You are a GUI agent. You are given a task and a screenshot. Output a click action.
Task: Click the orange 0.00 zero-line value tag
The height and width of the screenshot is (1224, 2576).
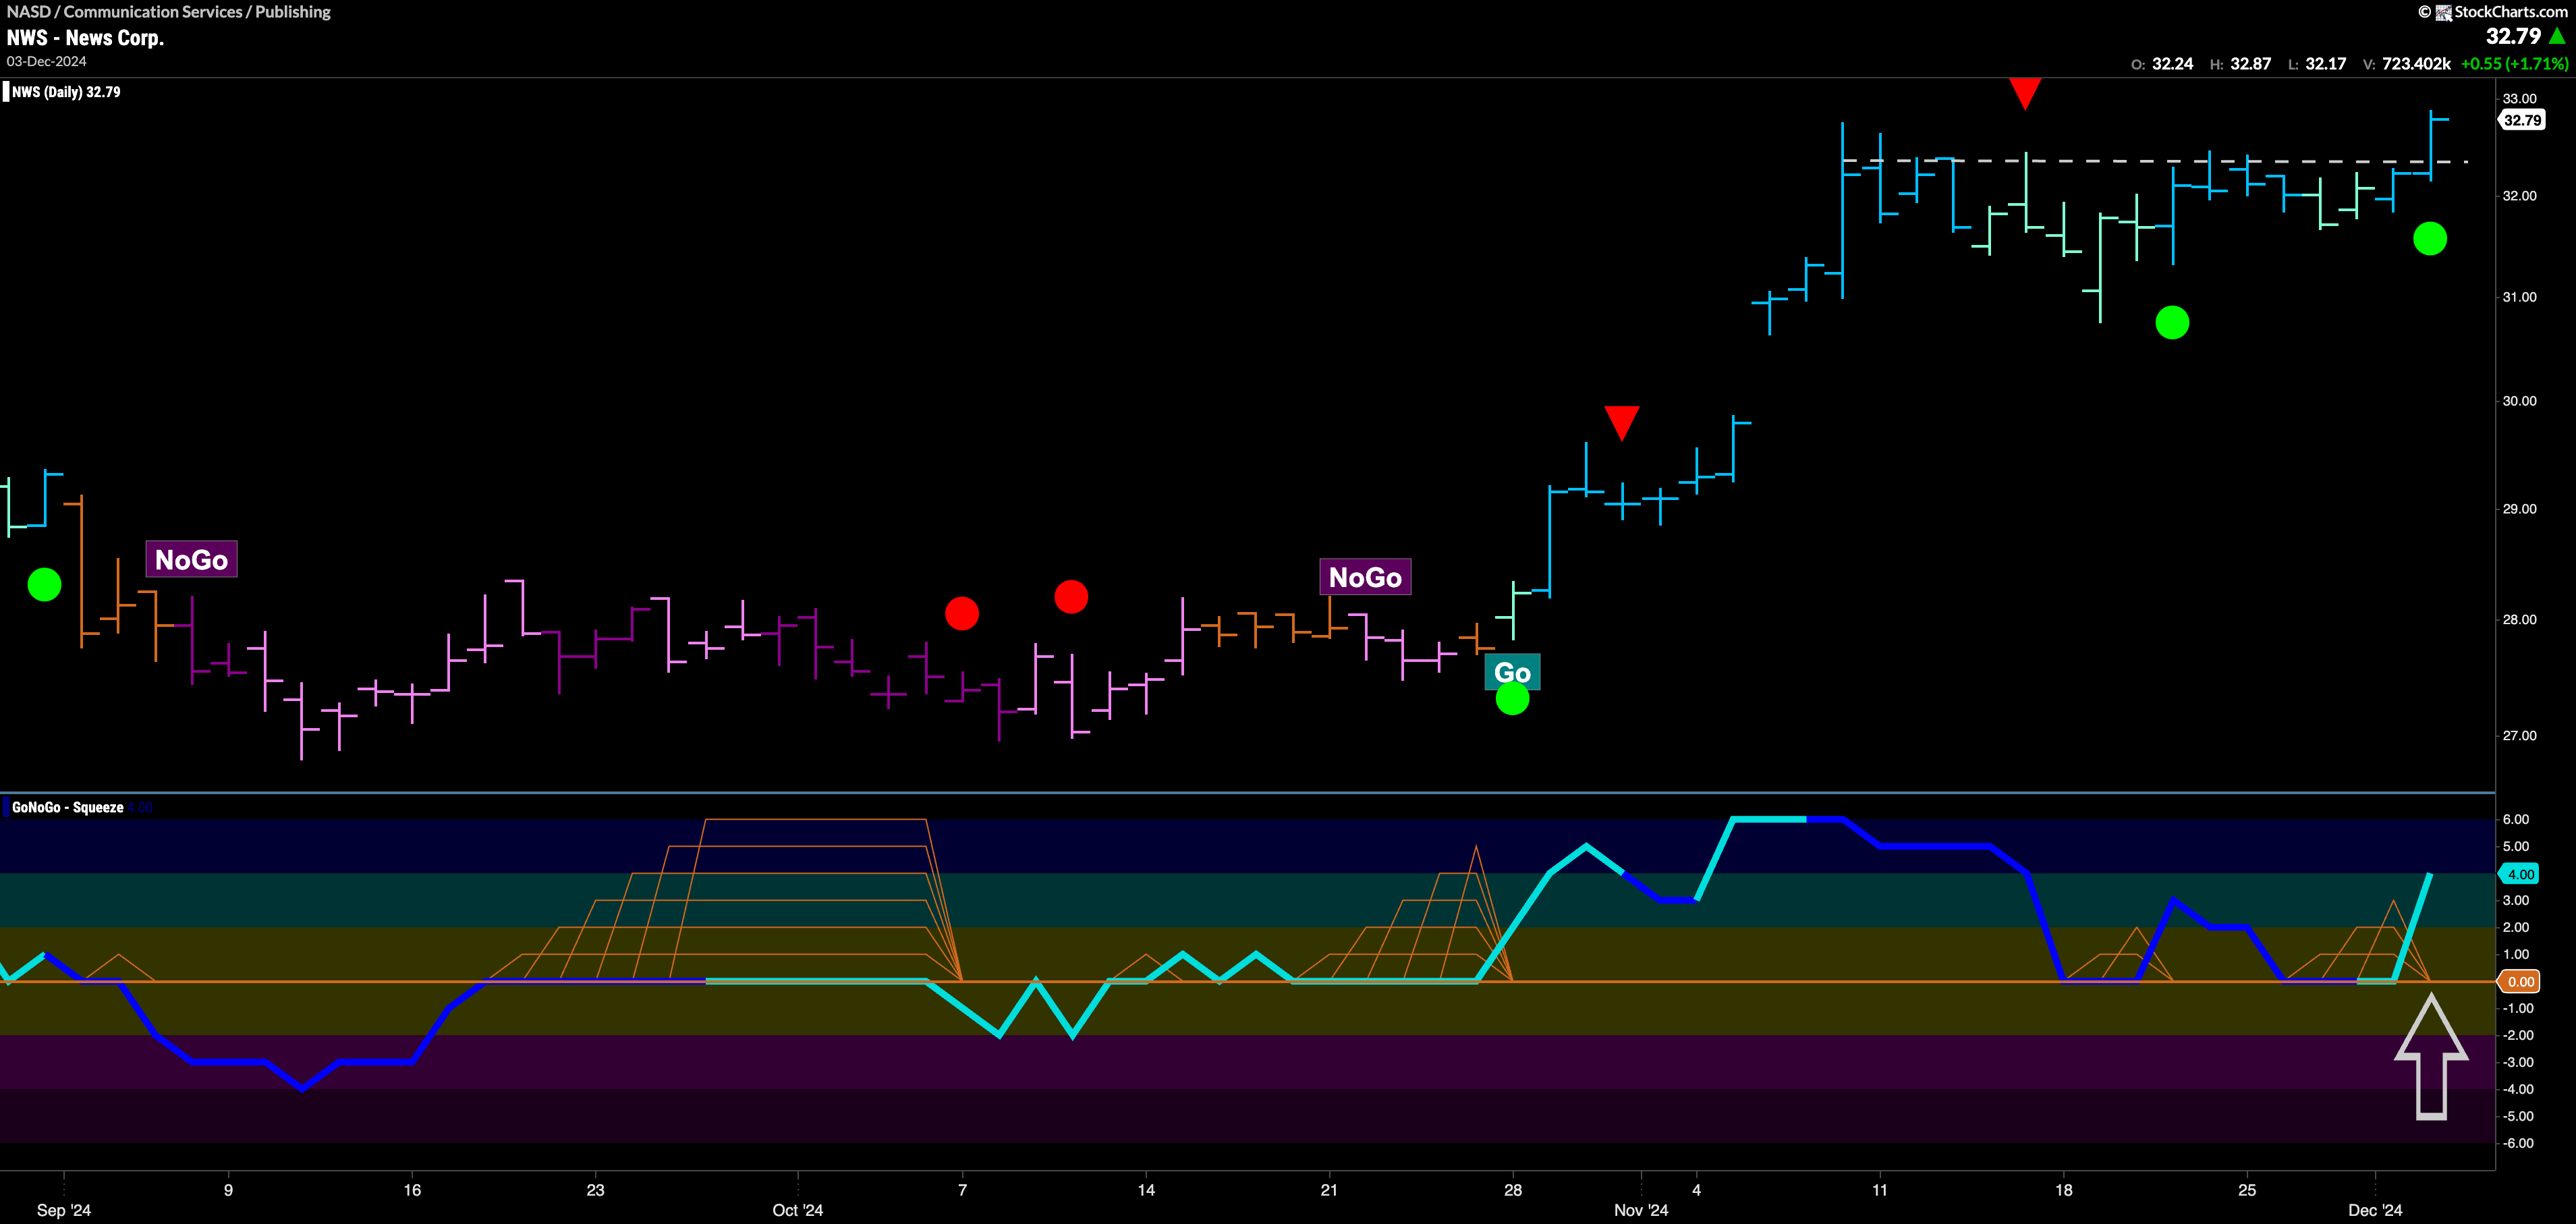[2521, 982]
